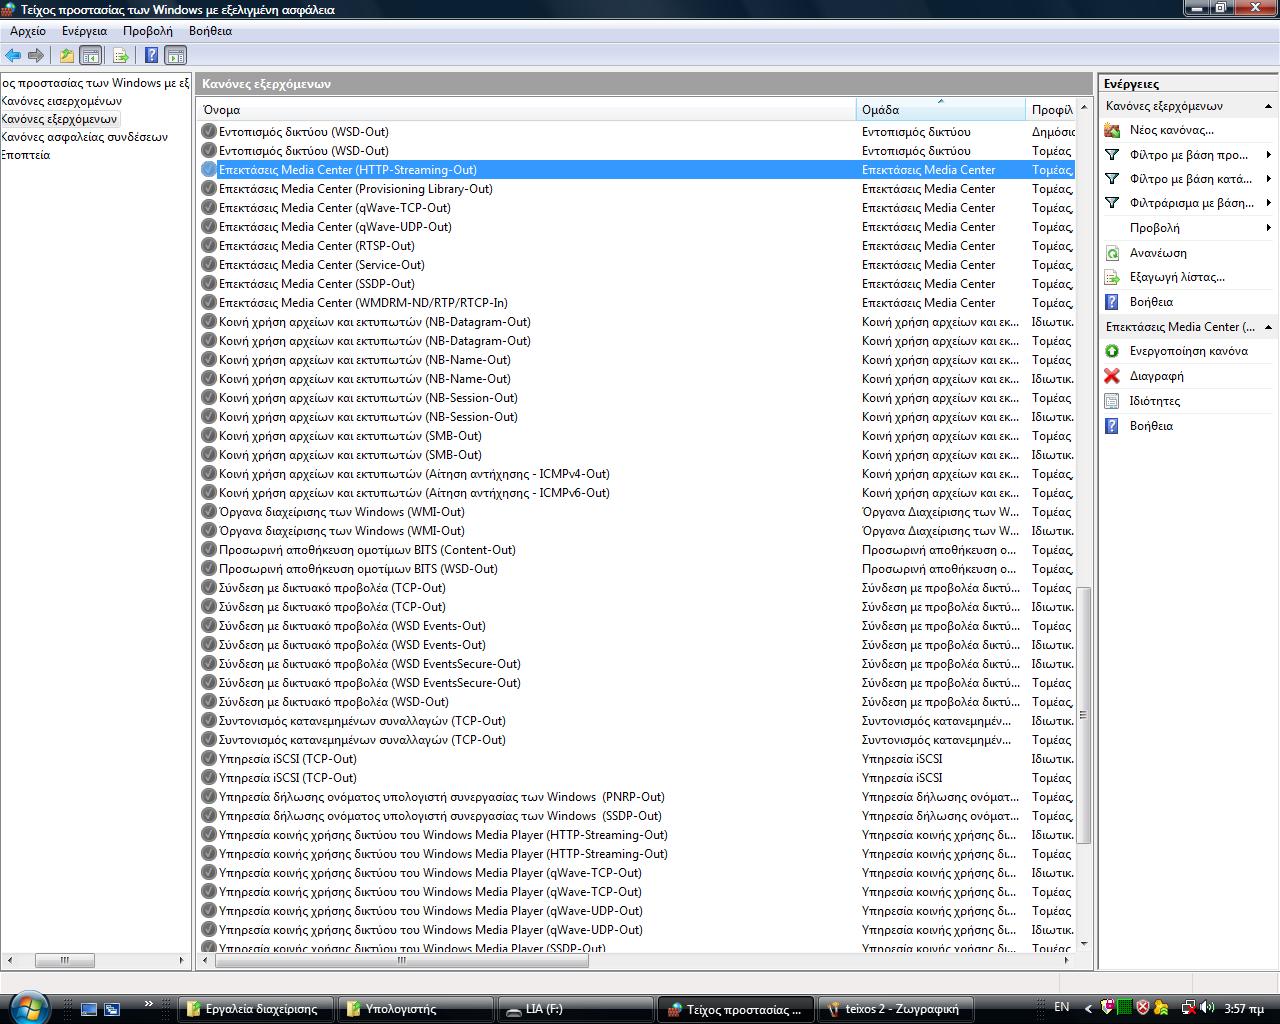1280x1024 pixels.
Task: Open Εργαλεία διαχείρισης taskbar button
Action: [x=256, y=1009]
